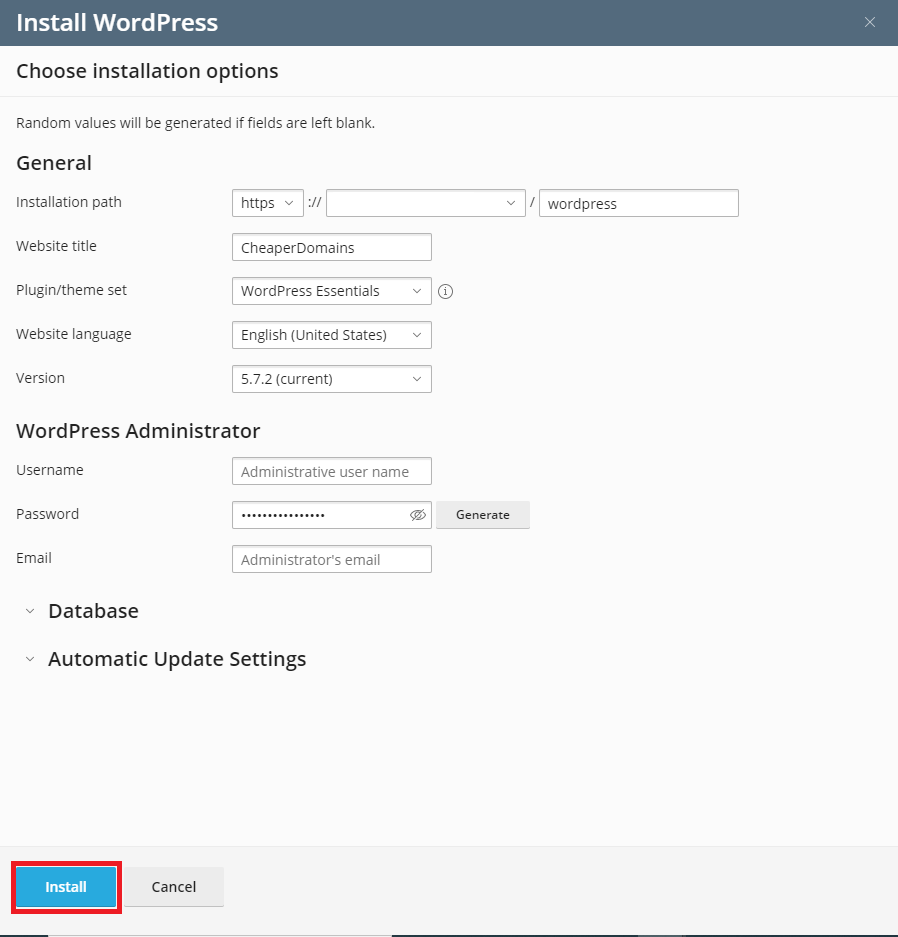Expand the Database section chevron
Viewport: 898px width, 937px height.
30,611
